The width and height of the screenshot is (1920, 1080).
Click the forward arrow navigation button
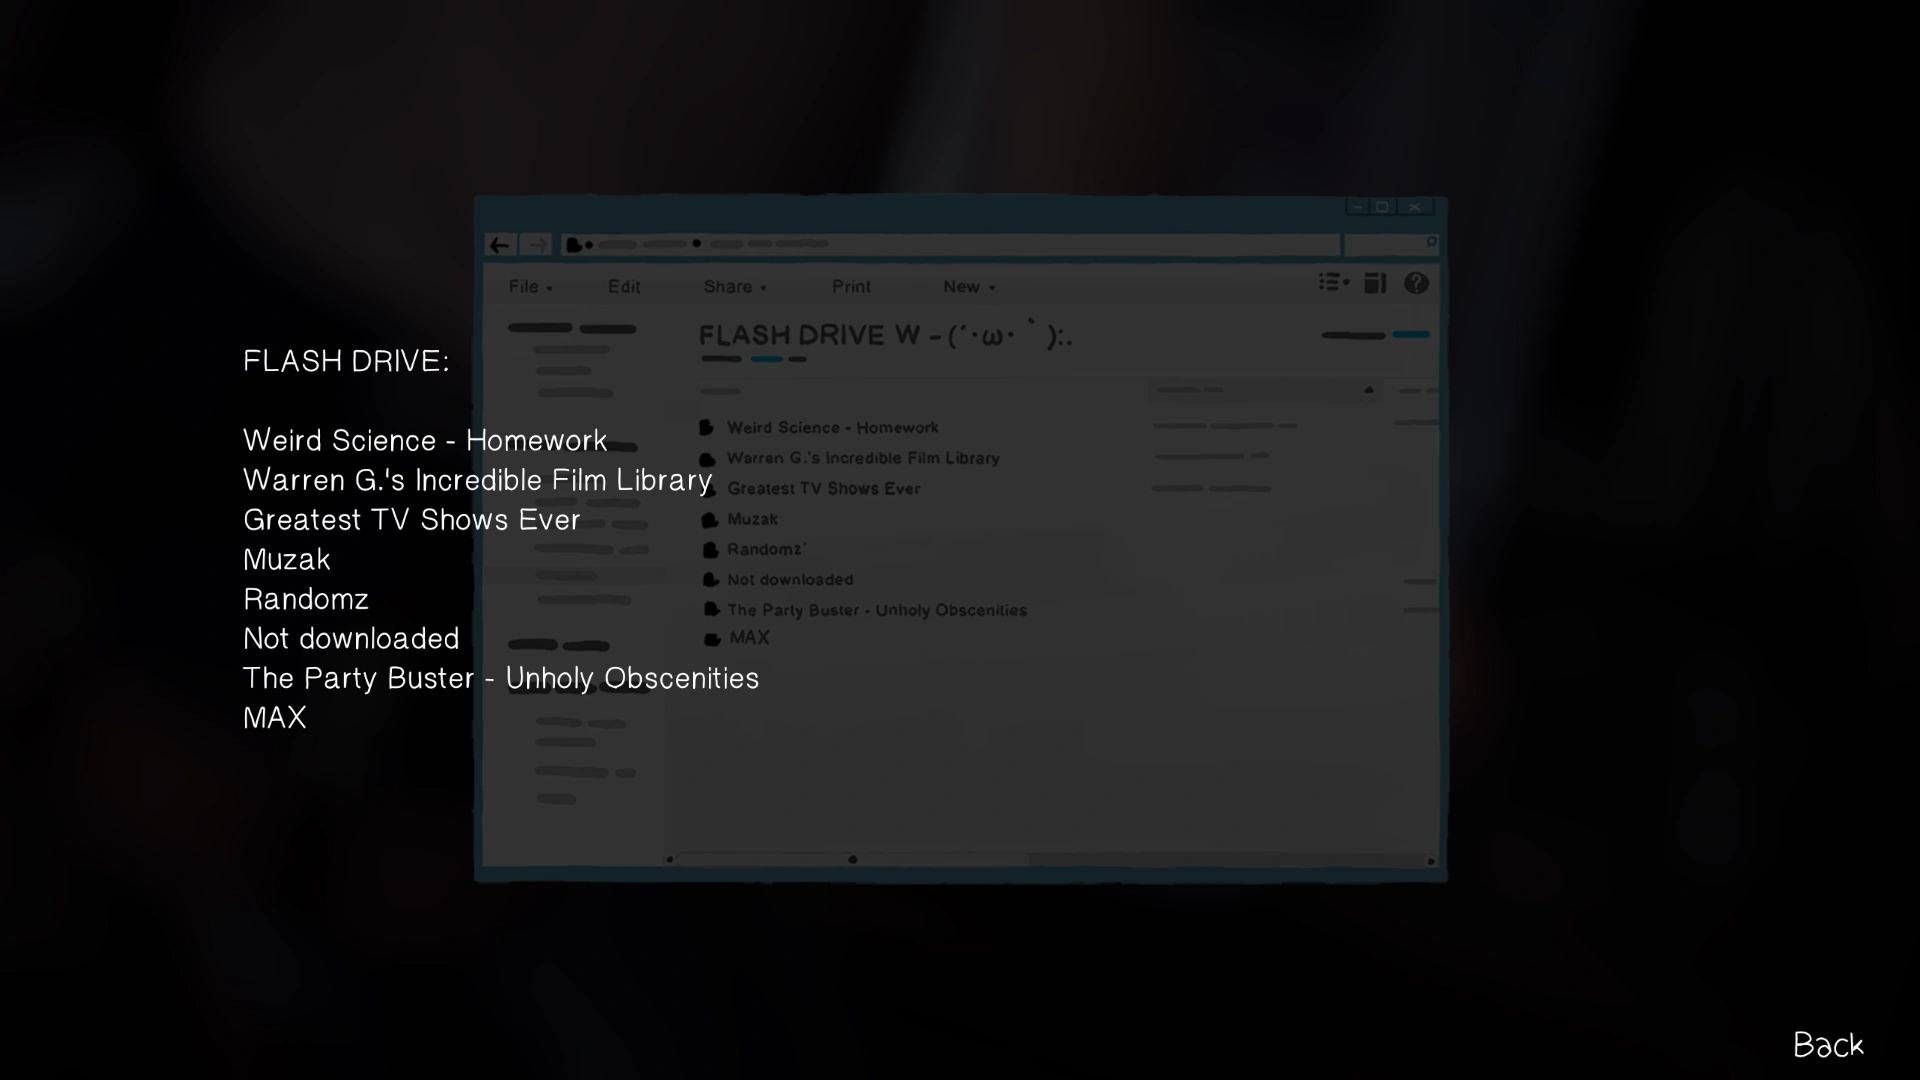(x=536, y=245)
